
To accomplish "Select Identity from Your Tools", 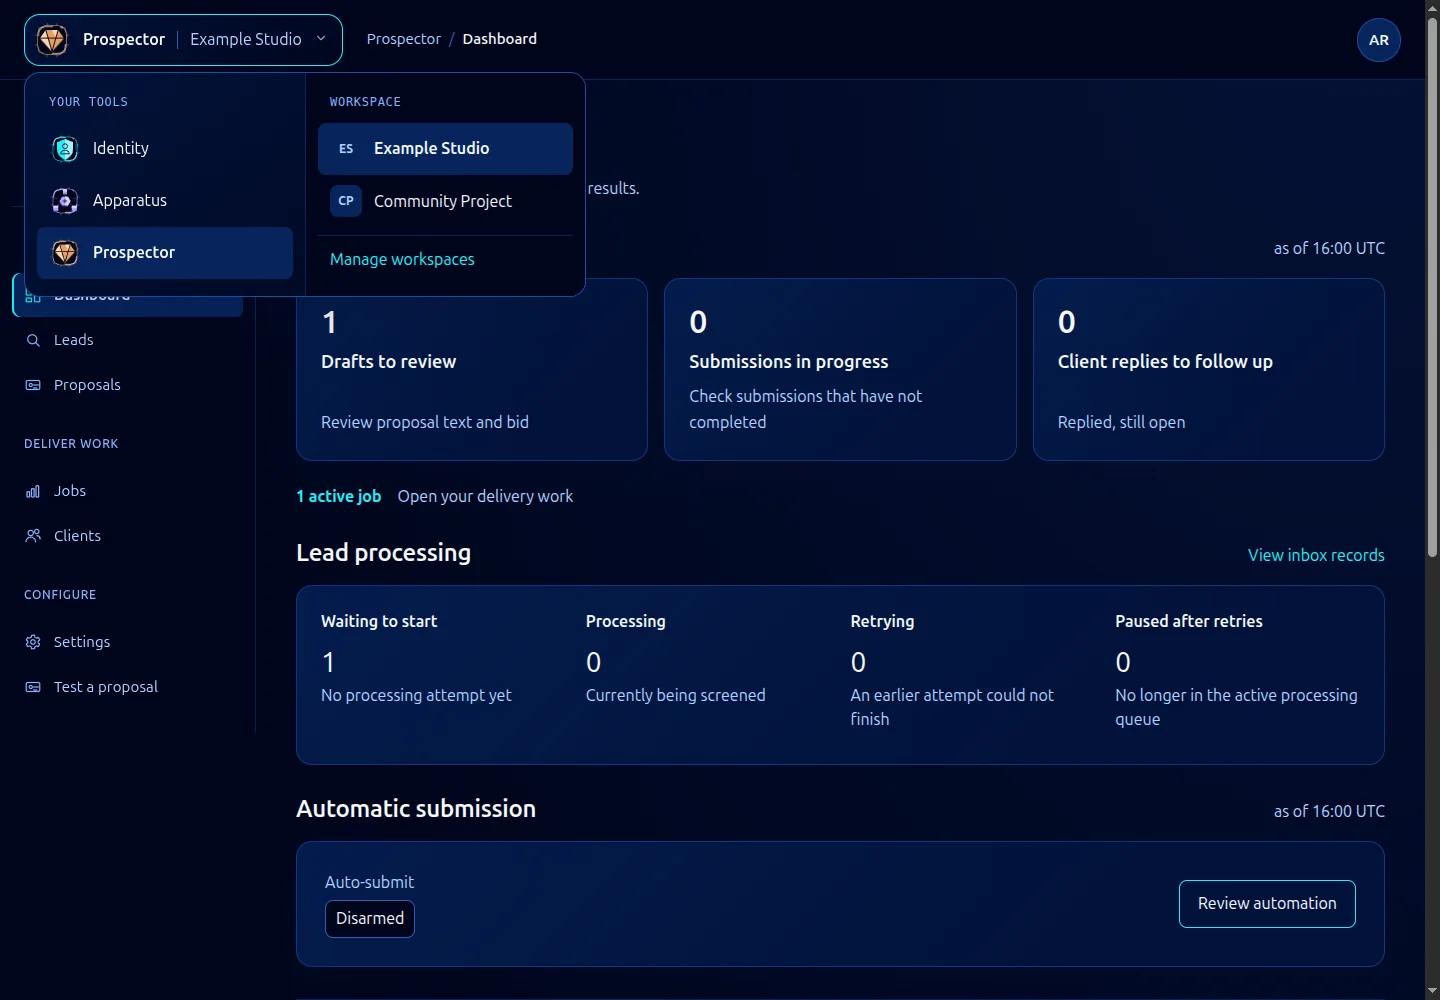I will click(x=165, y=149).
